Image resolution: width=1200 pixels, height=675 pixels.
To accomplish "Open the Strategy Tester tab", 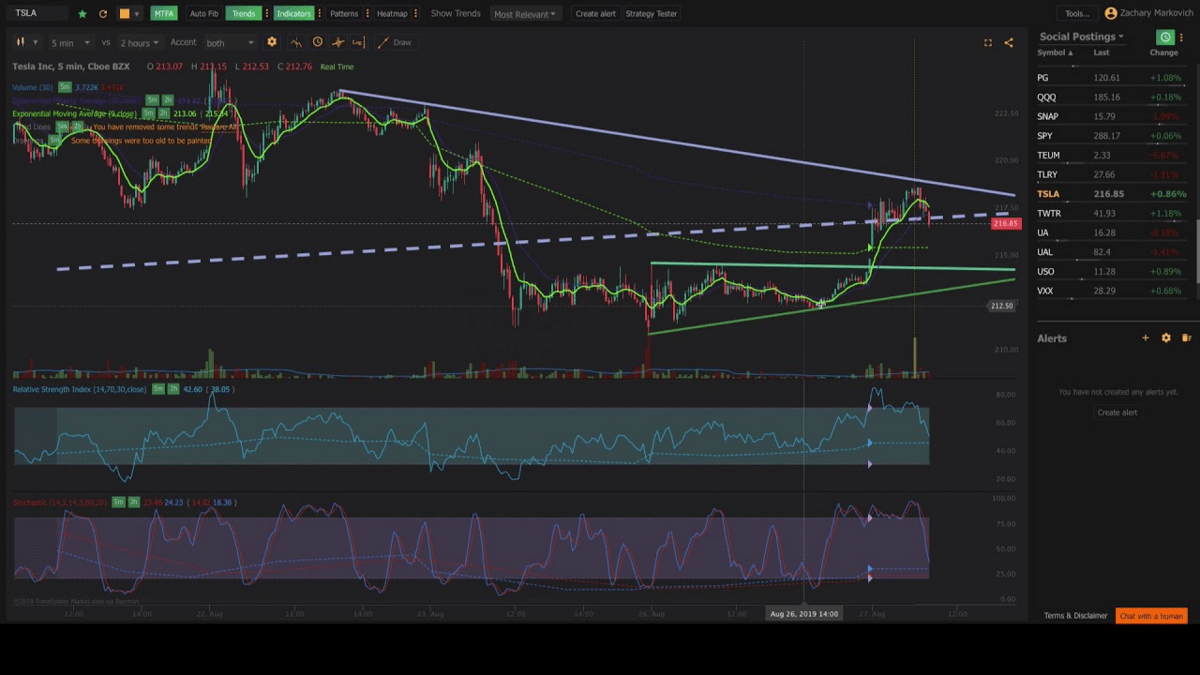I will (x=652, y=14).
